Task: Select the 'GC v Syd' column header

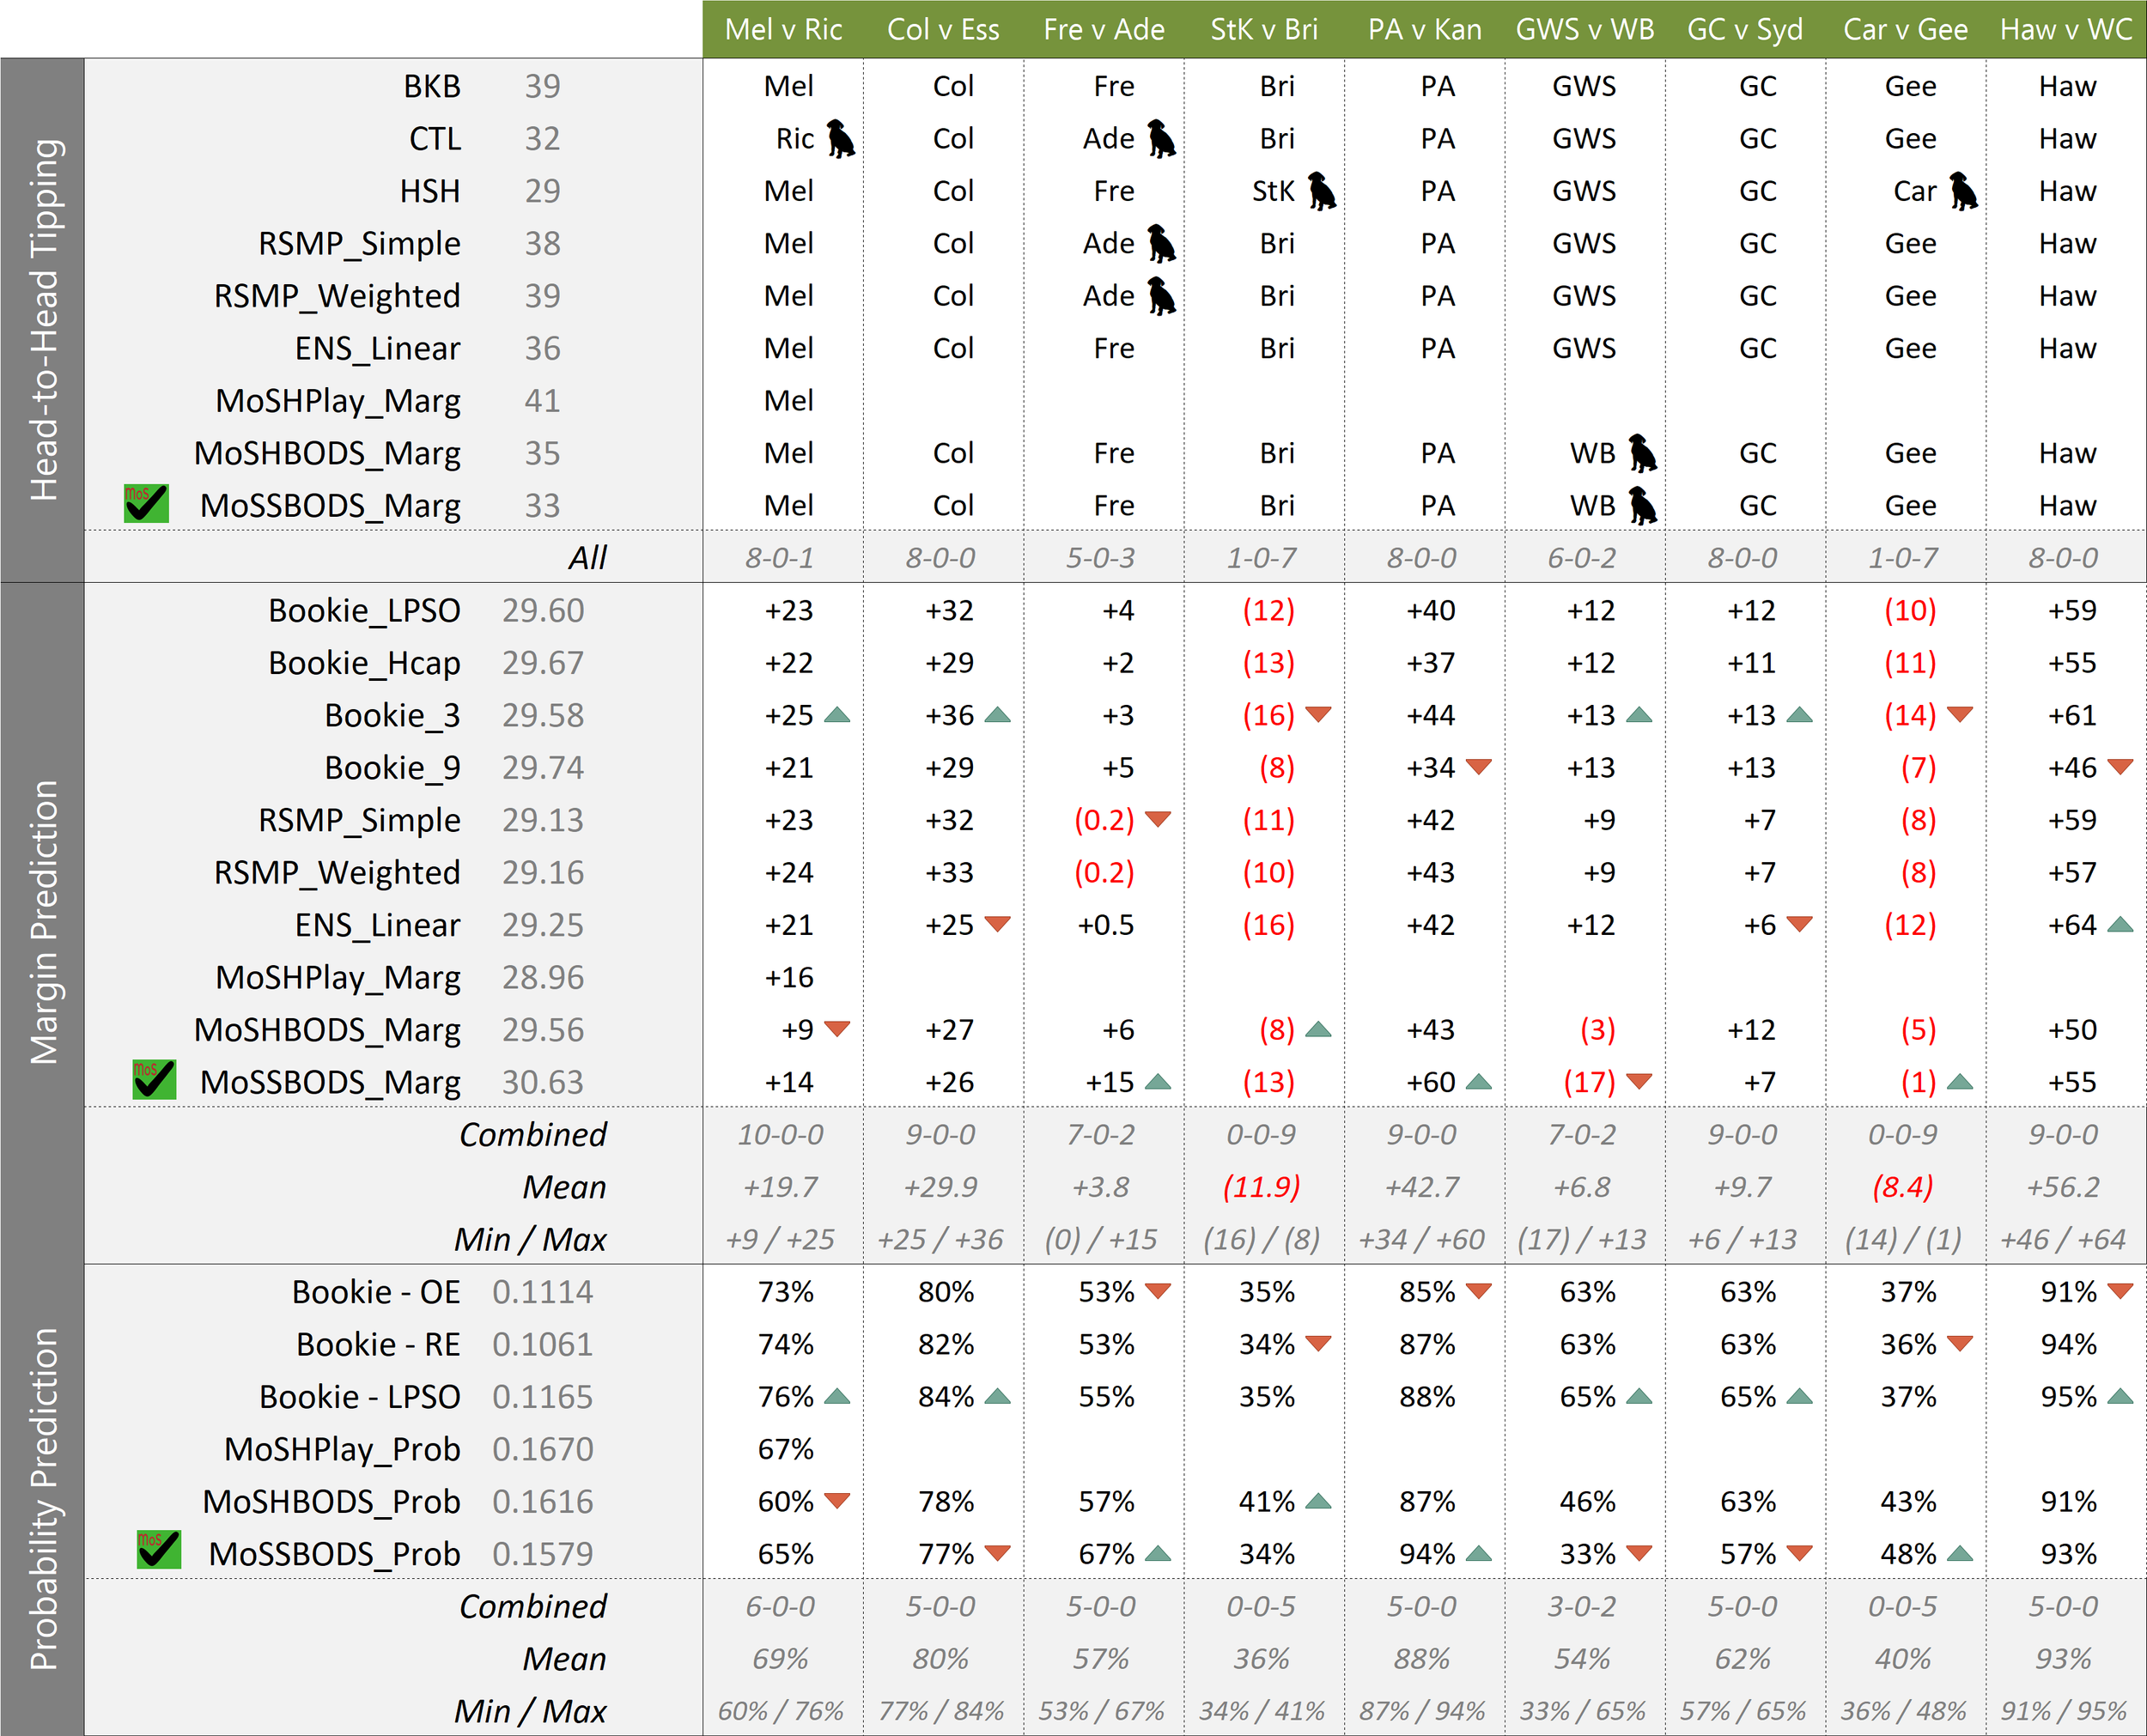Action: (1746, 30)
